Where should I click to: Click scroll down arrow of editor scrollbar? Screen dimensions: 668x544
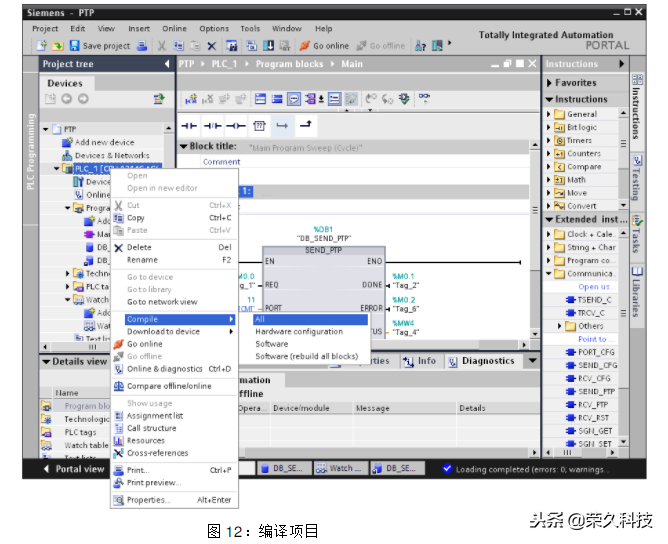pos(535,334)
